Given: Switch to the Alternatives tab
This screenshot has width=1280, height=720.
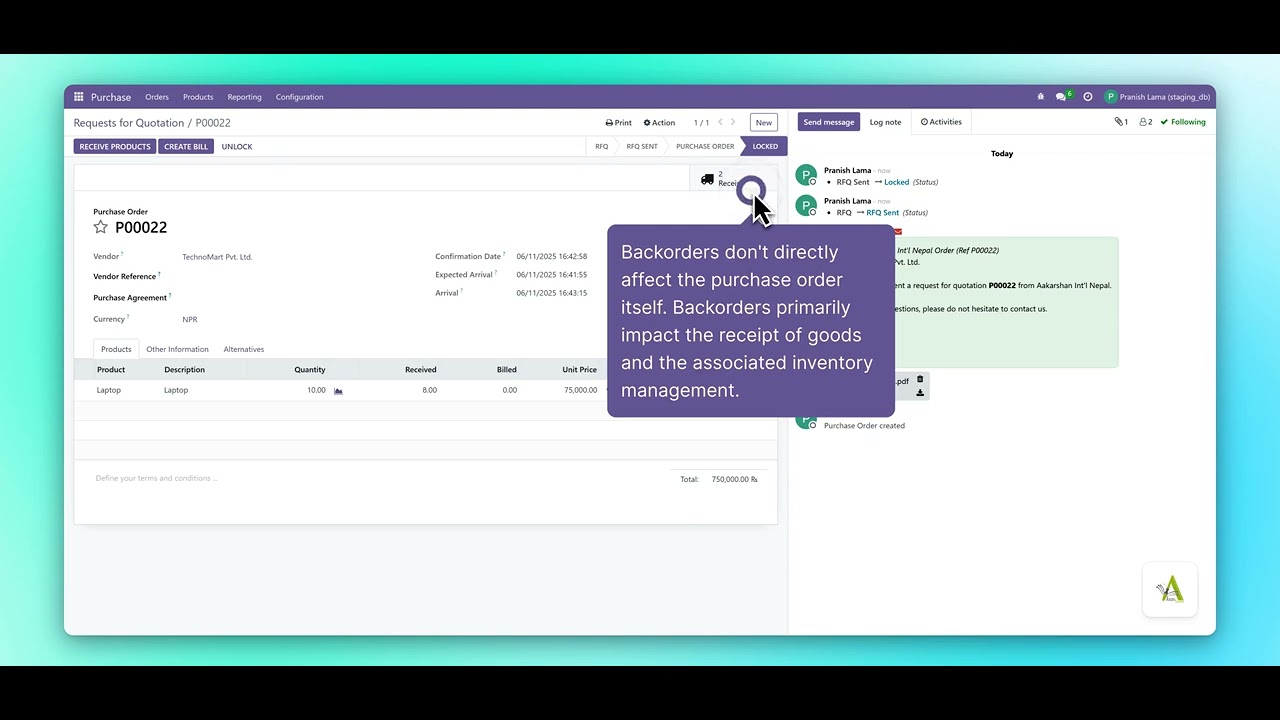Looking at the screenshot, I should tap(244, 349).
